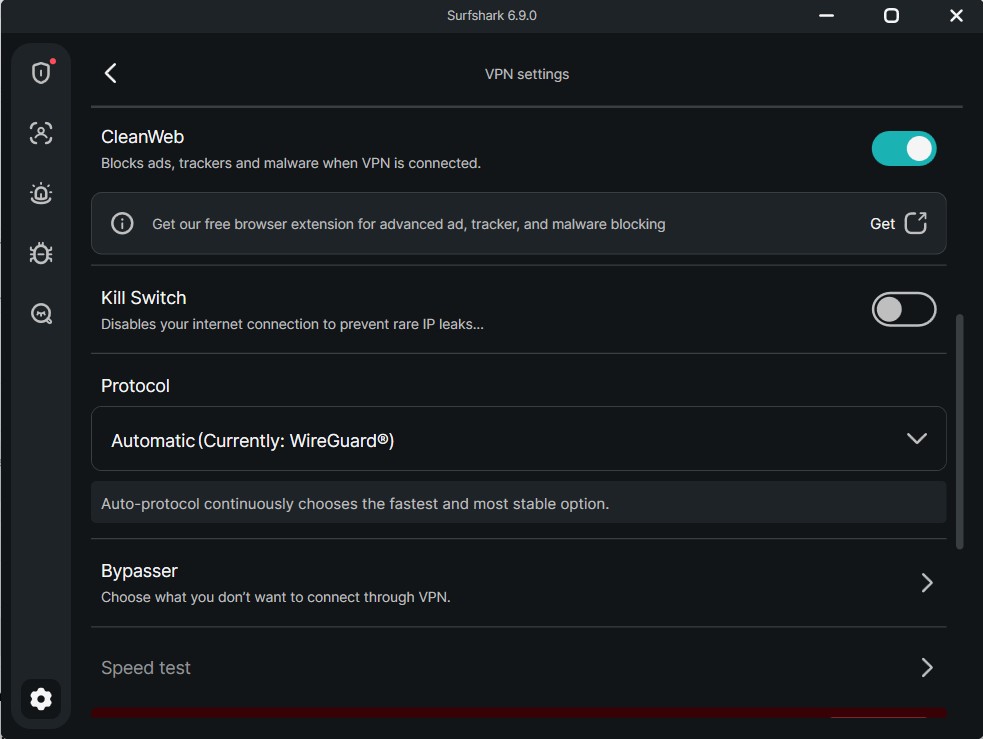983x739 pixels.
Task: Select the Speed test row label
Action: click(x=145, y=668)
